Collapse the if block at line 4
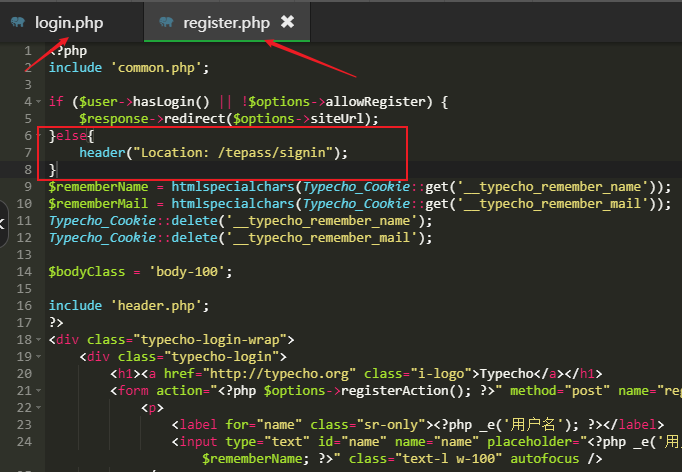682x472 pixels. [x=42, y=102]
